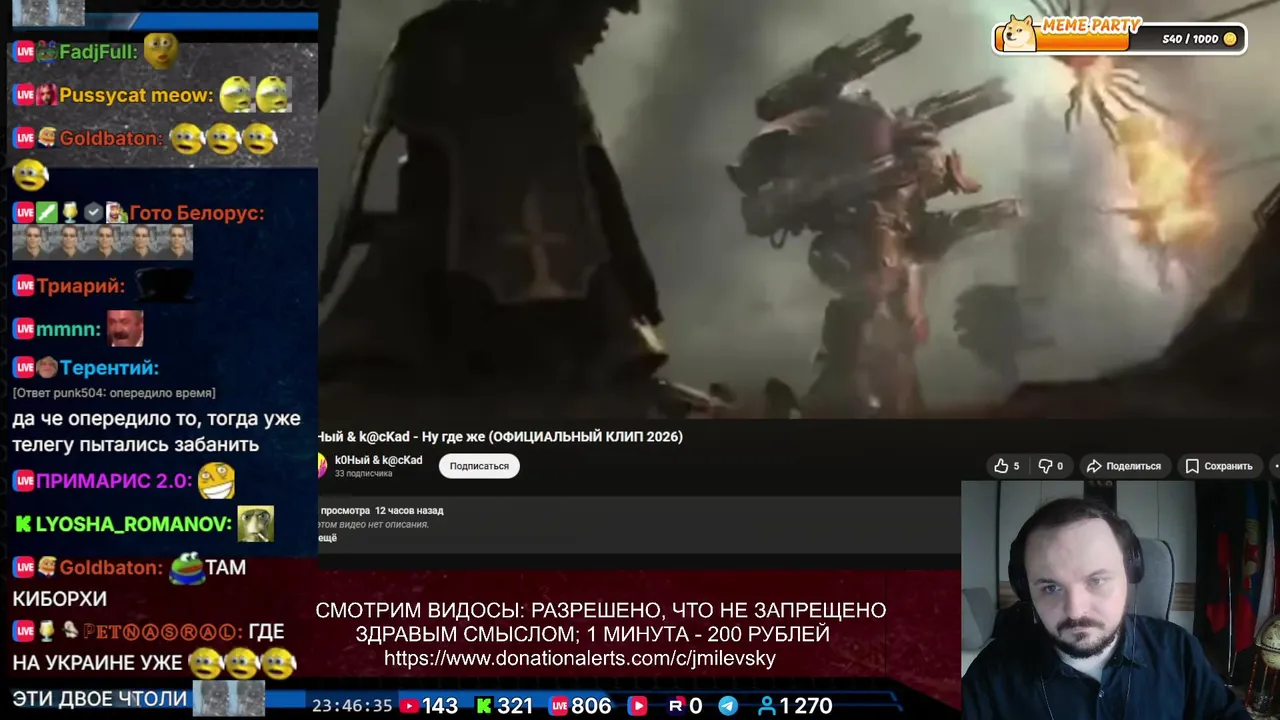Image resolution: width=1280 pixels, height=720 pixels.
Task: Click the laughing man emote in mmnn message
Action: point(125,328)
